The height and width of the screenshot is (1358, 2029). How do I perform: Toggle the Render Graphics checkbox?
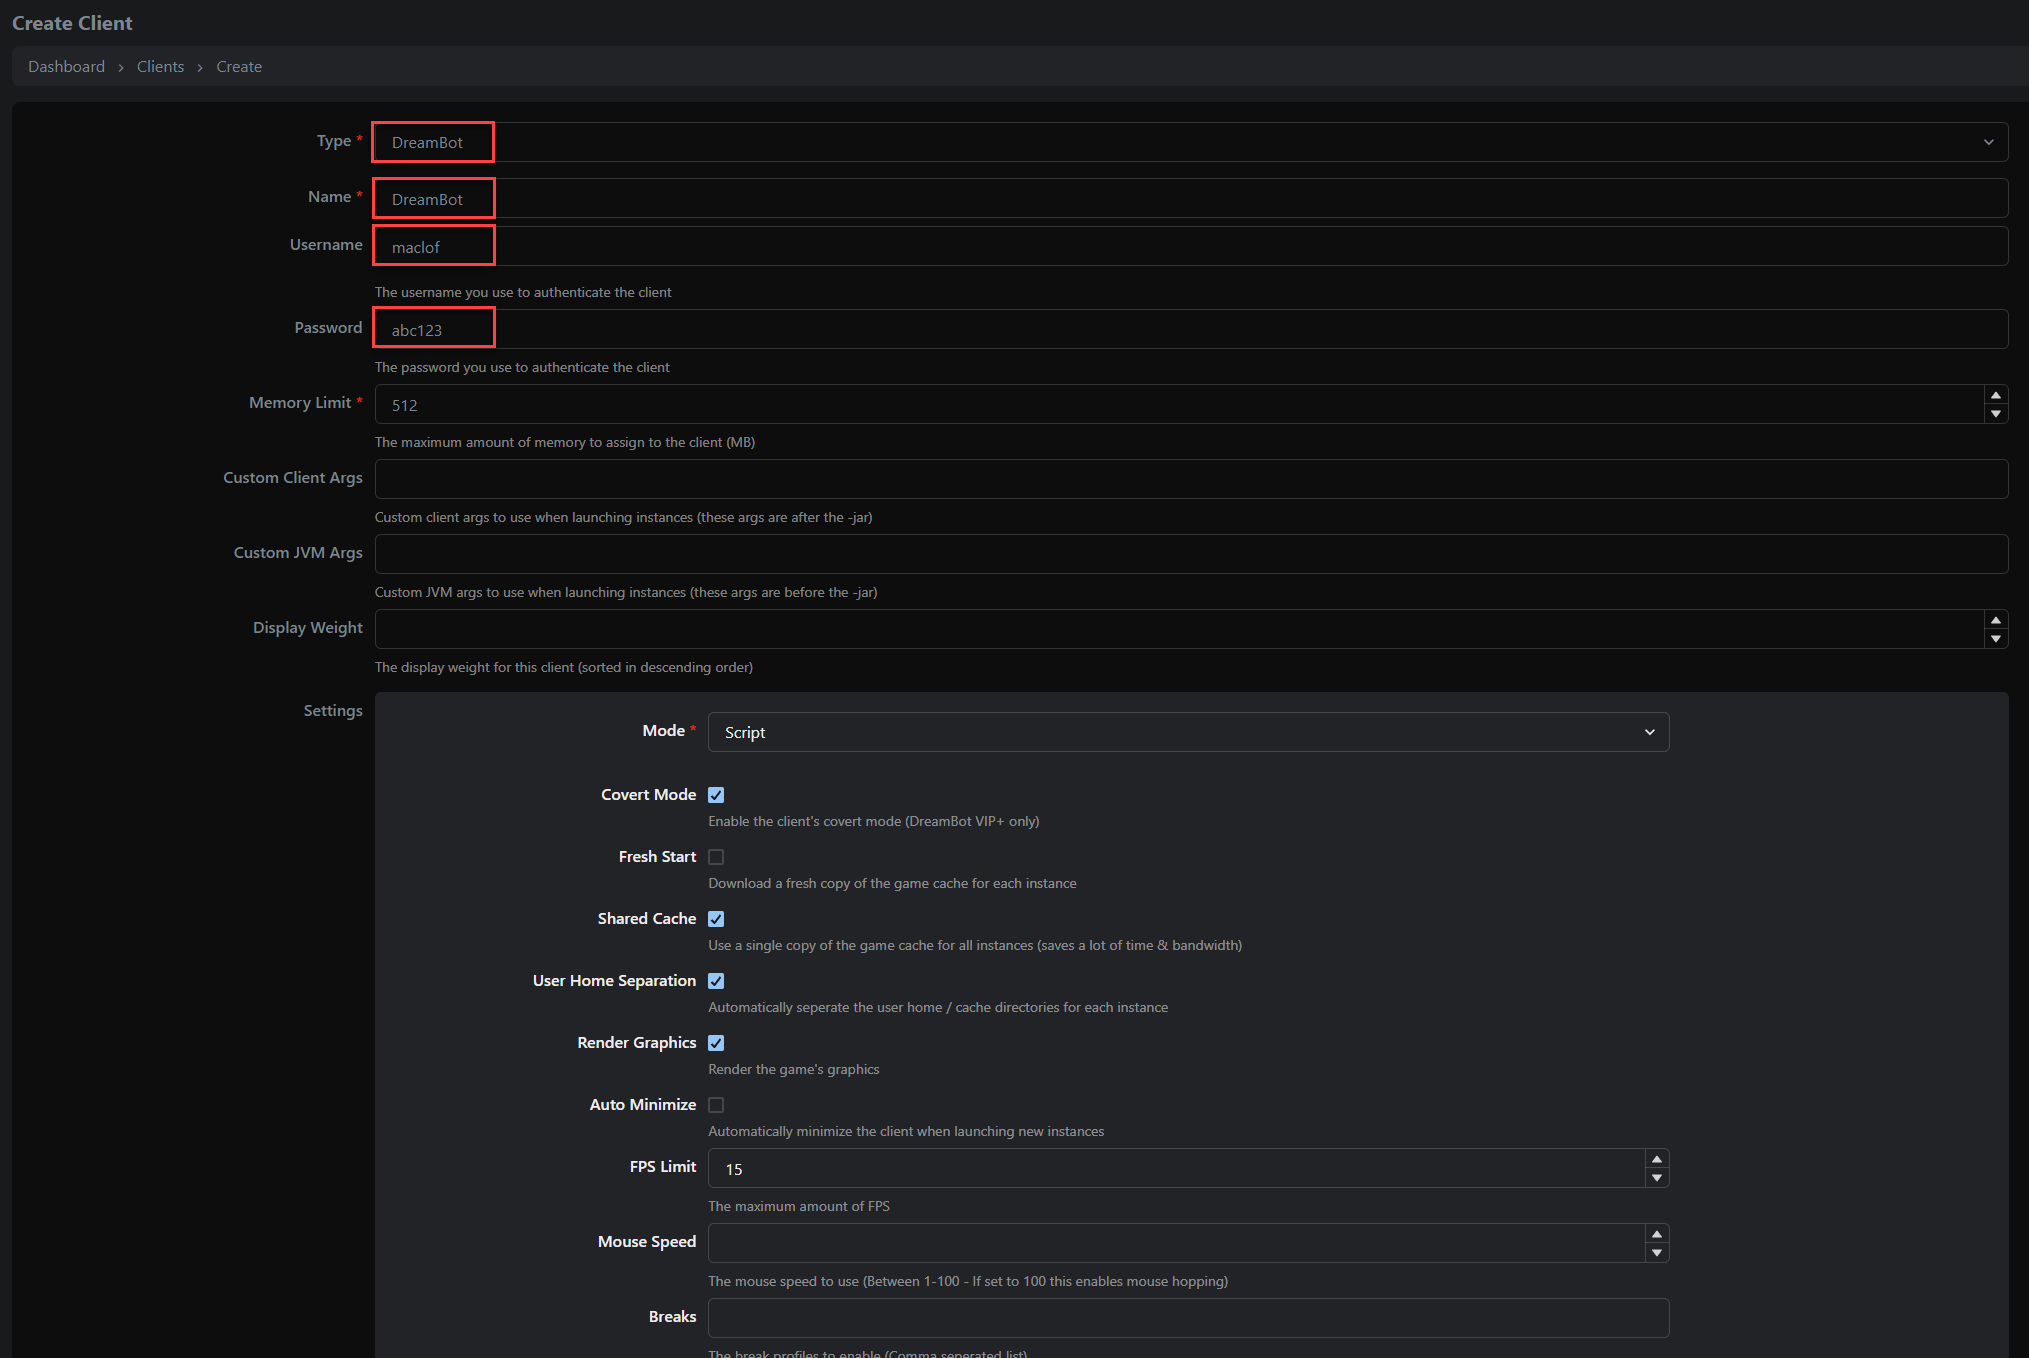[x=716, y=1043]
